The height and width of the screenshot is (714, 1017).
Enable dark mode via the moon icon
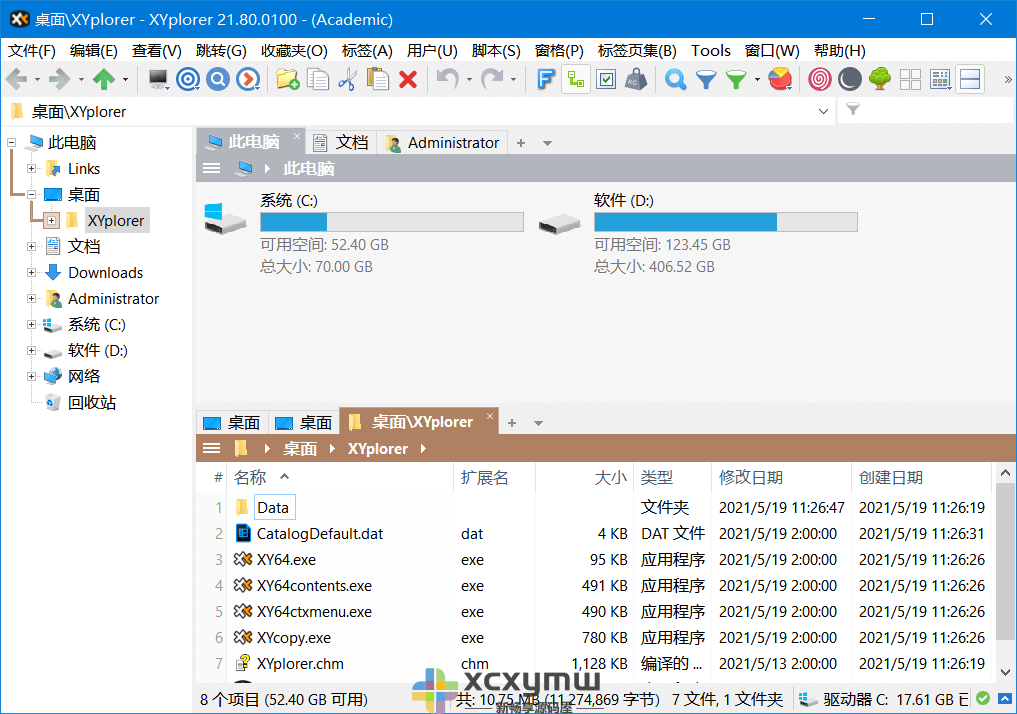point(850,81)
